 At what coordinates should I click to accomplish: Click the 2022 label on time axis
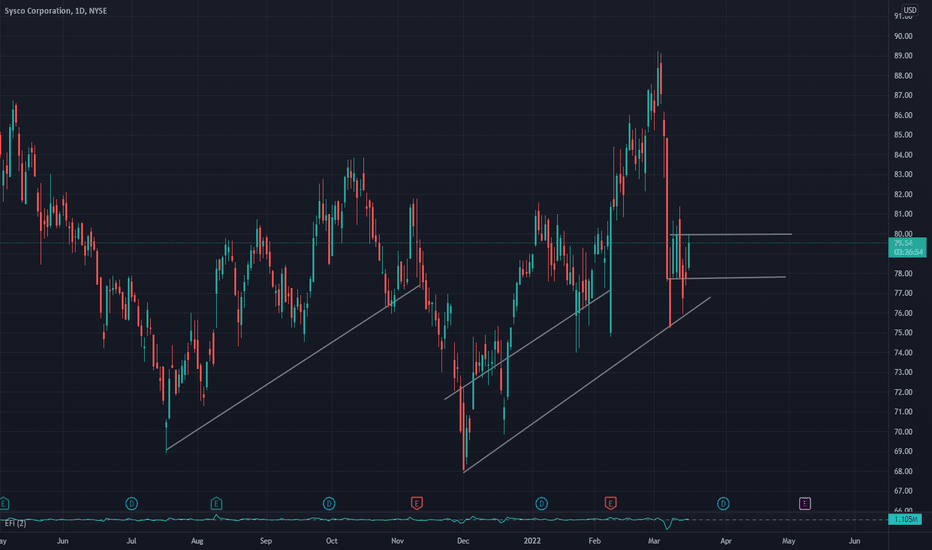[532, 541]
